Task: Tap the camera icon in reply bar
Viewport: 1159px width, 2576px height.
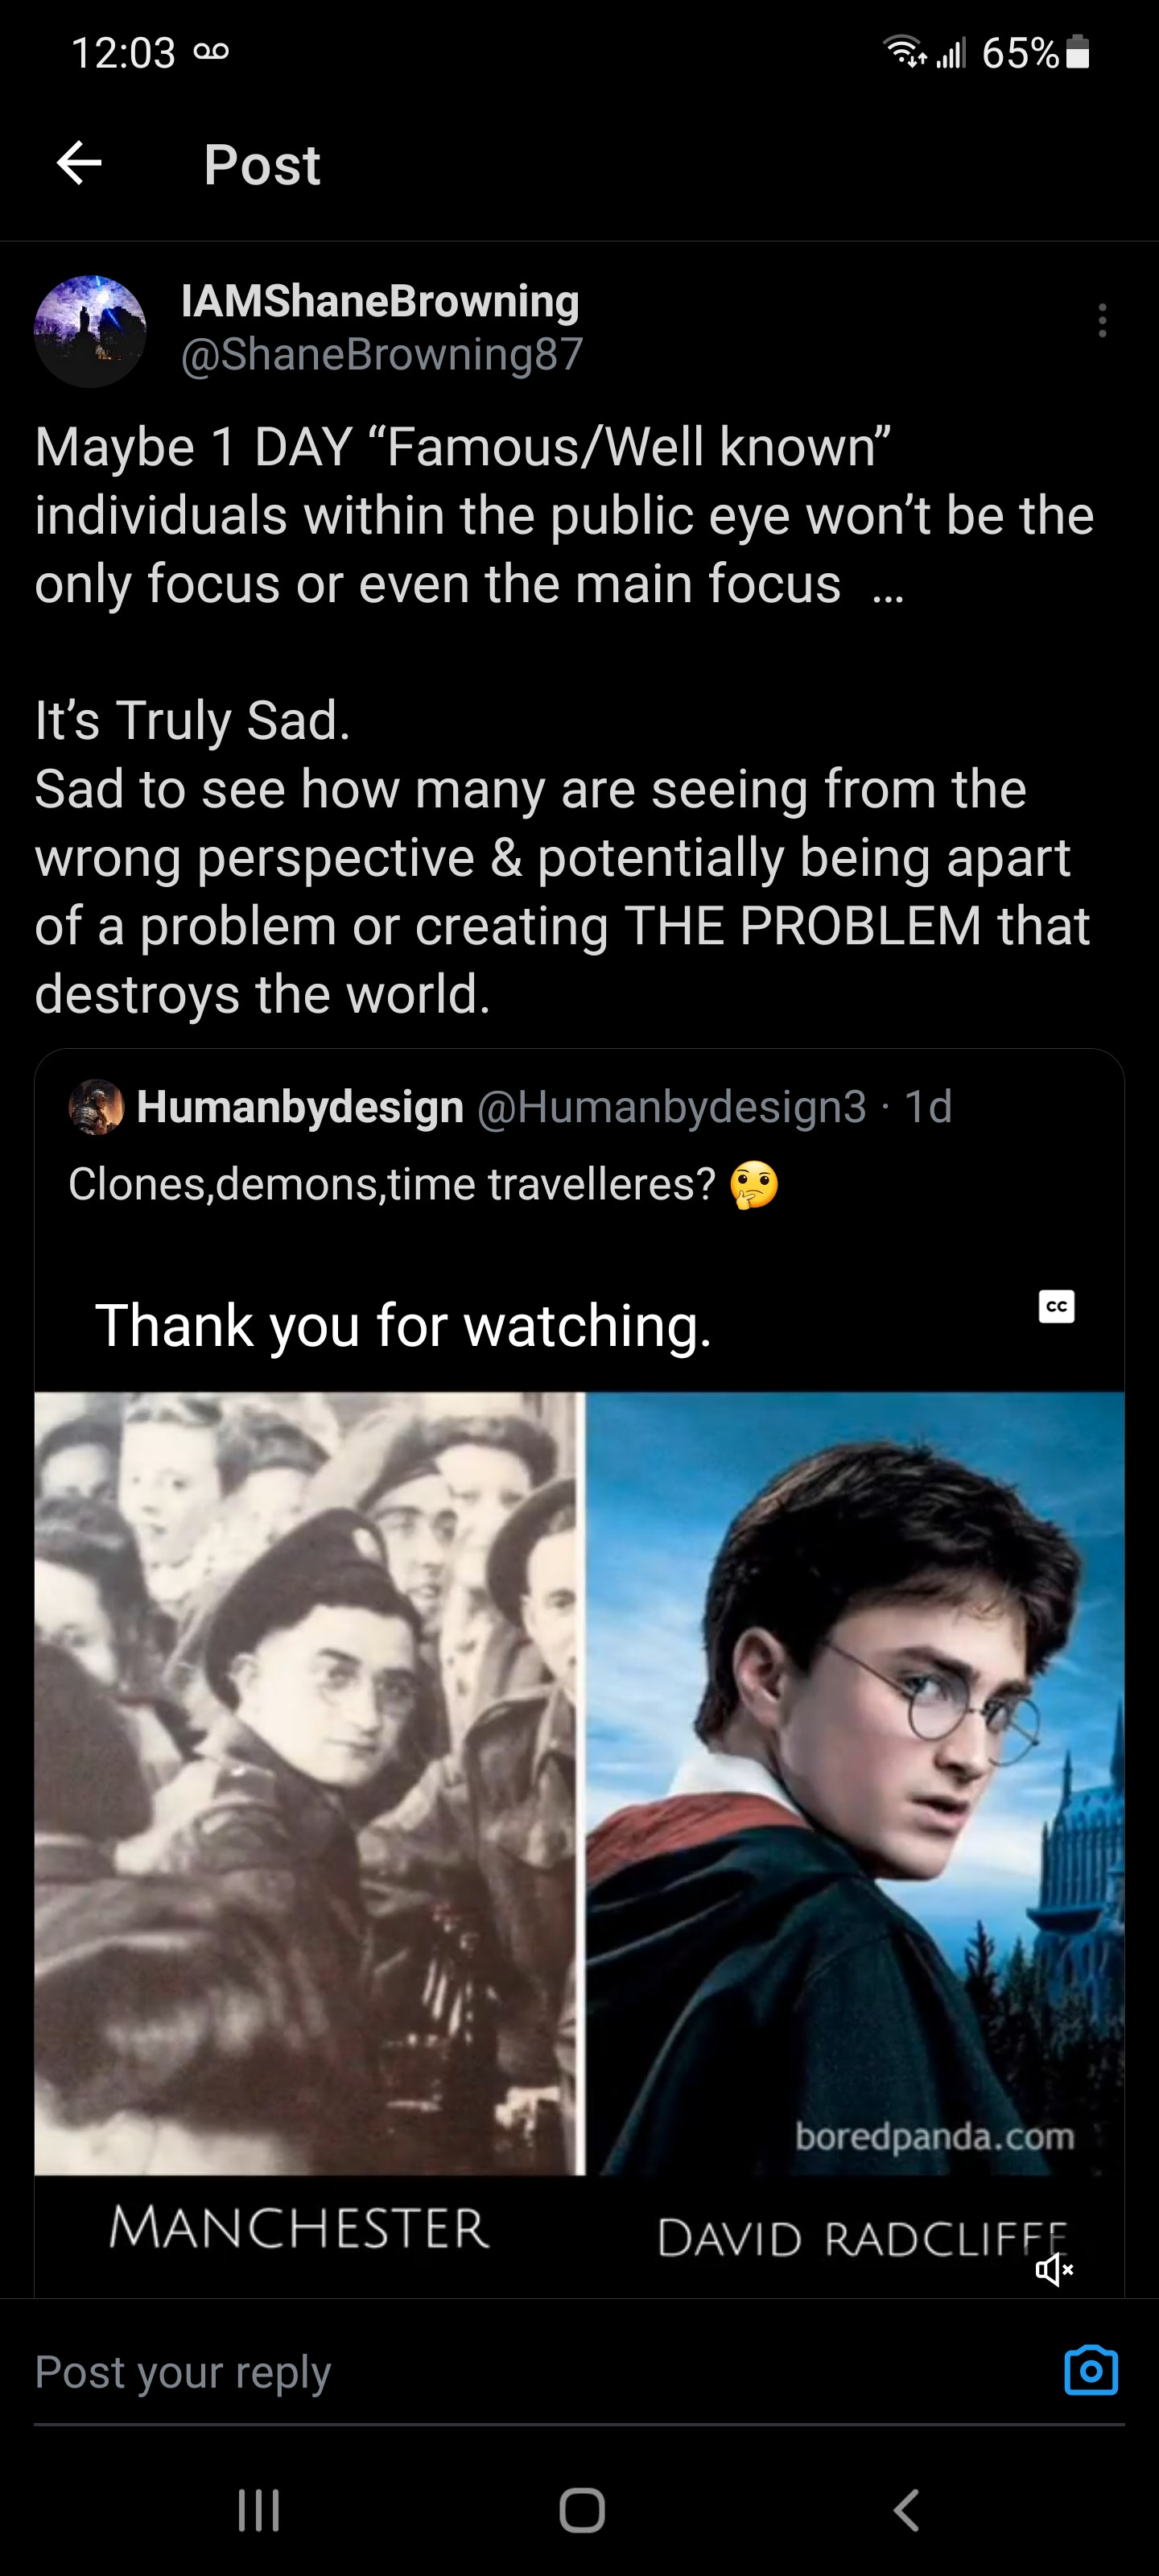Action: (1091, 2370)
